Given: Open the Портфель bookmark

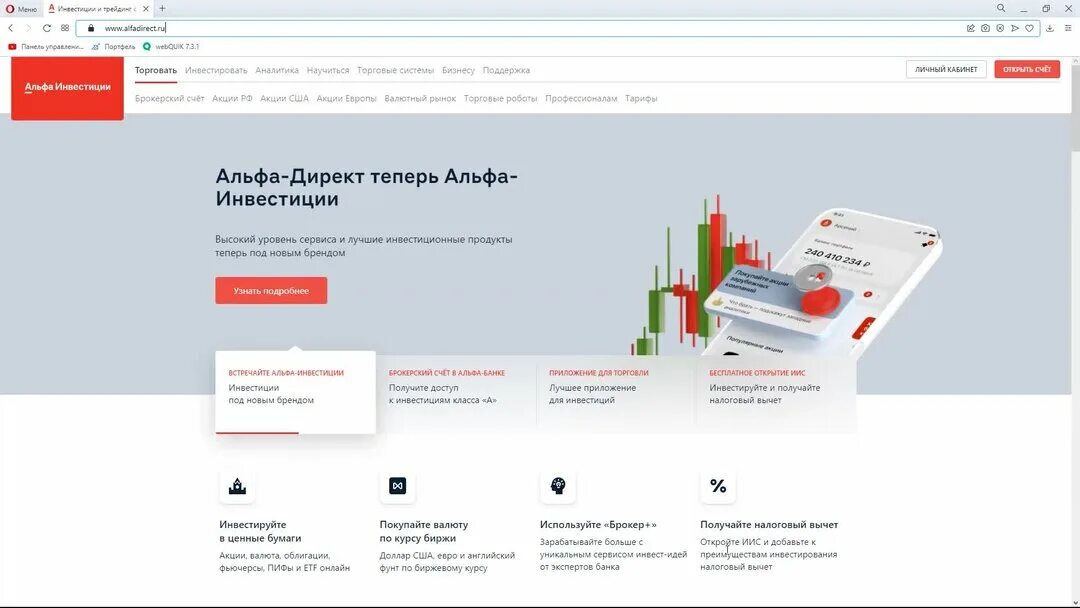Looking at the screenshot, I should click(114, 47).
